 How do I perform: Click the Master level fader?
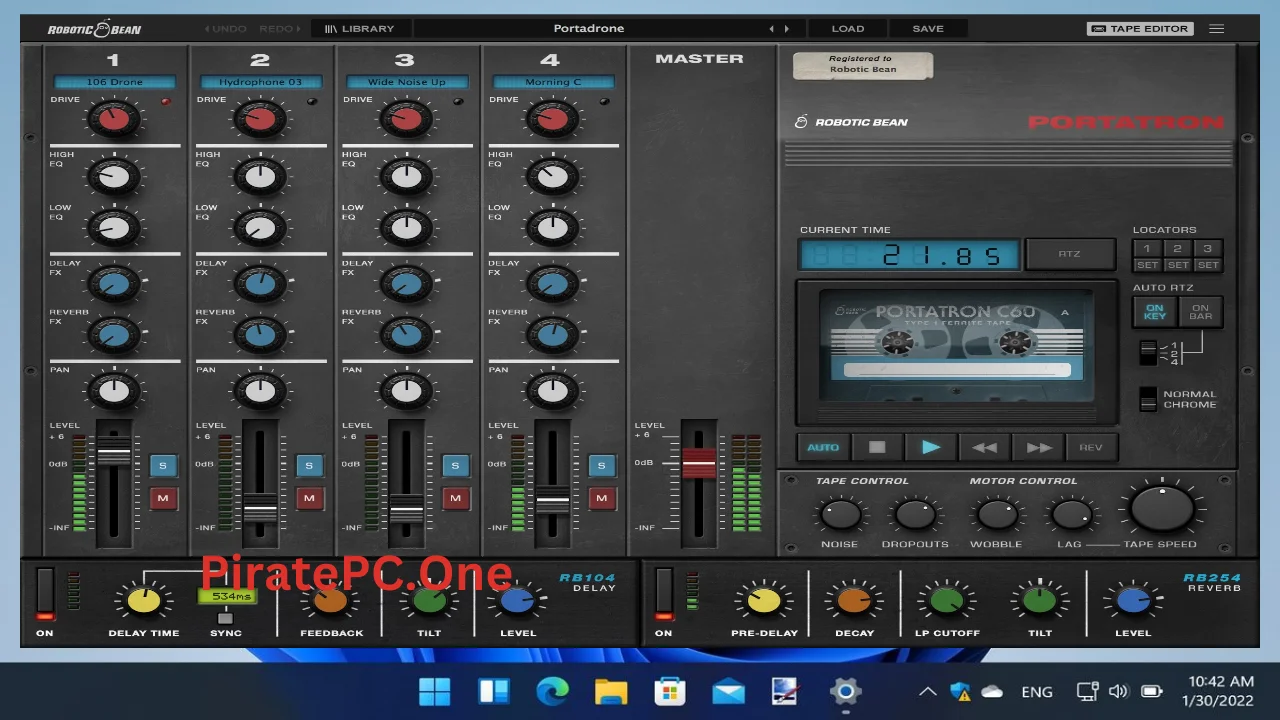coord(699,464)
